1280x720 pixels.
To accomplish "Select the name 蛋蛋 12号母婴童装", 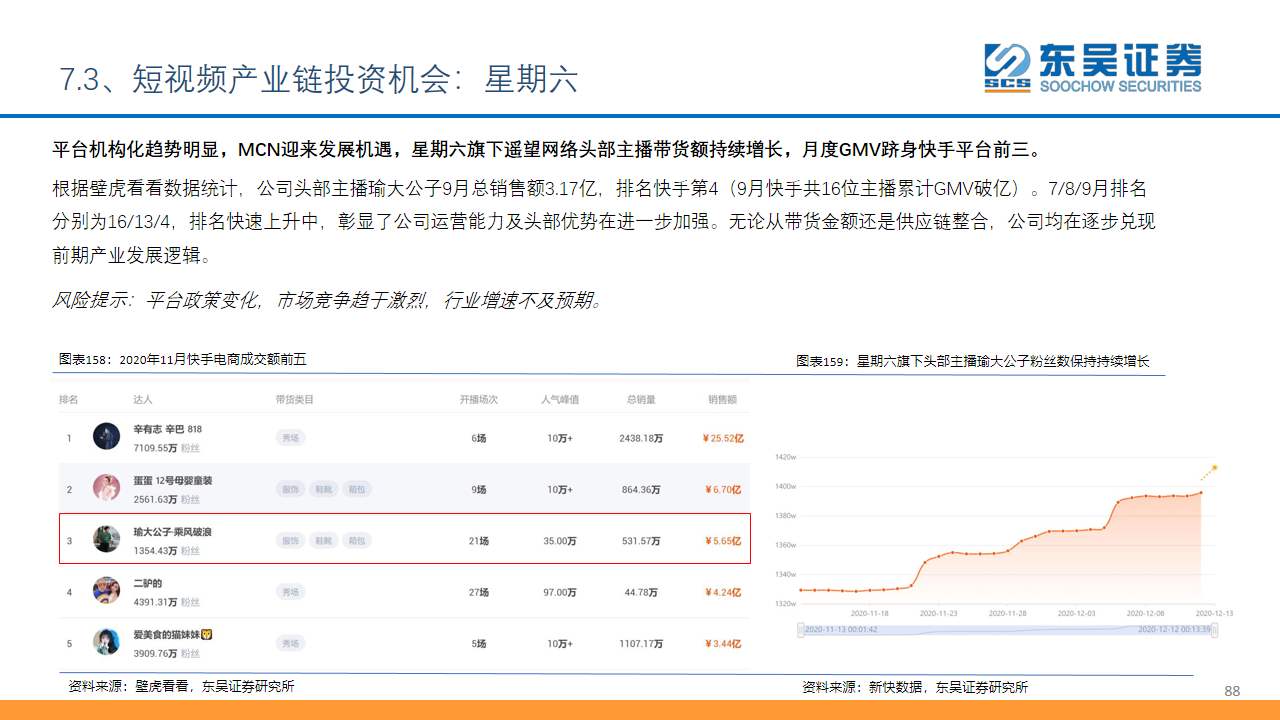I will pyautogui.click(x=172, y=481).
